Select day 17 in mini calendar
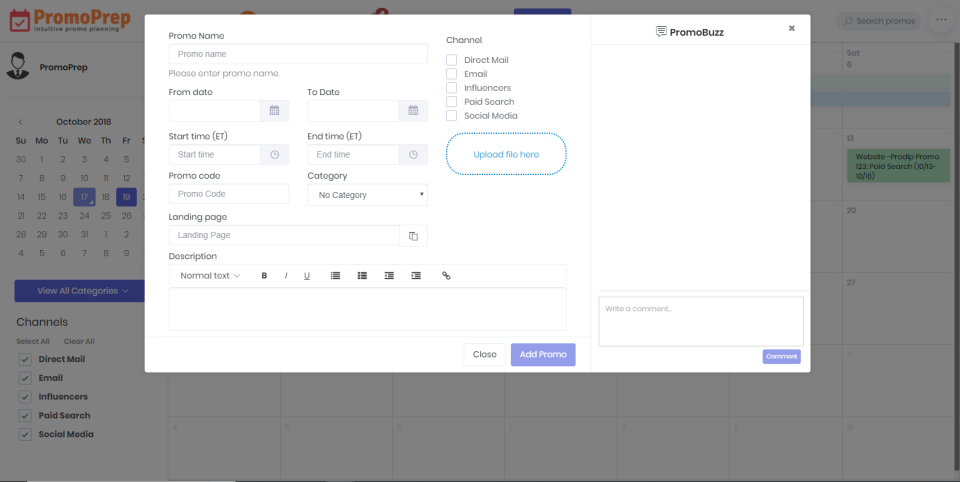Viewport: 960px width, 482px height. point(84,197)
